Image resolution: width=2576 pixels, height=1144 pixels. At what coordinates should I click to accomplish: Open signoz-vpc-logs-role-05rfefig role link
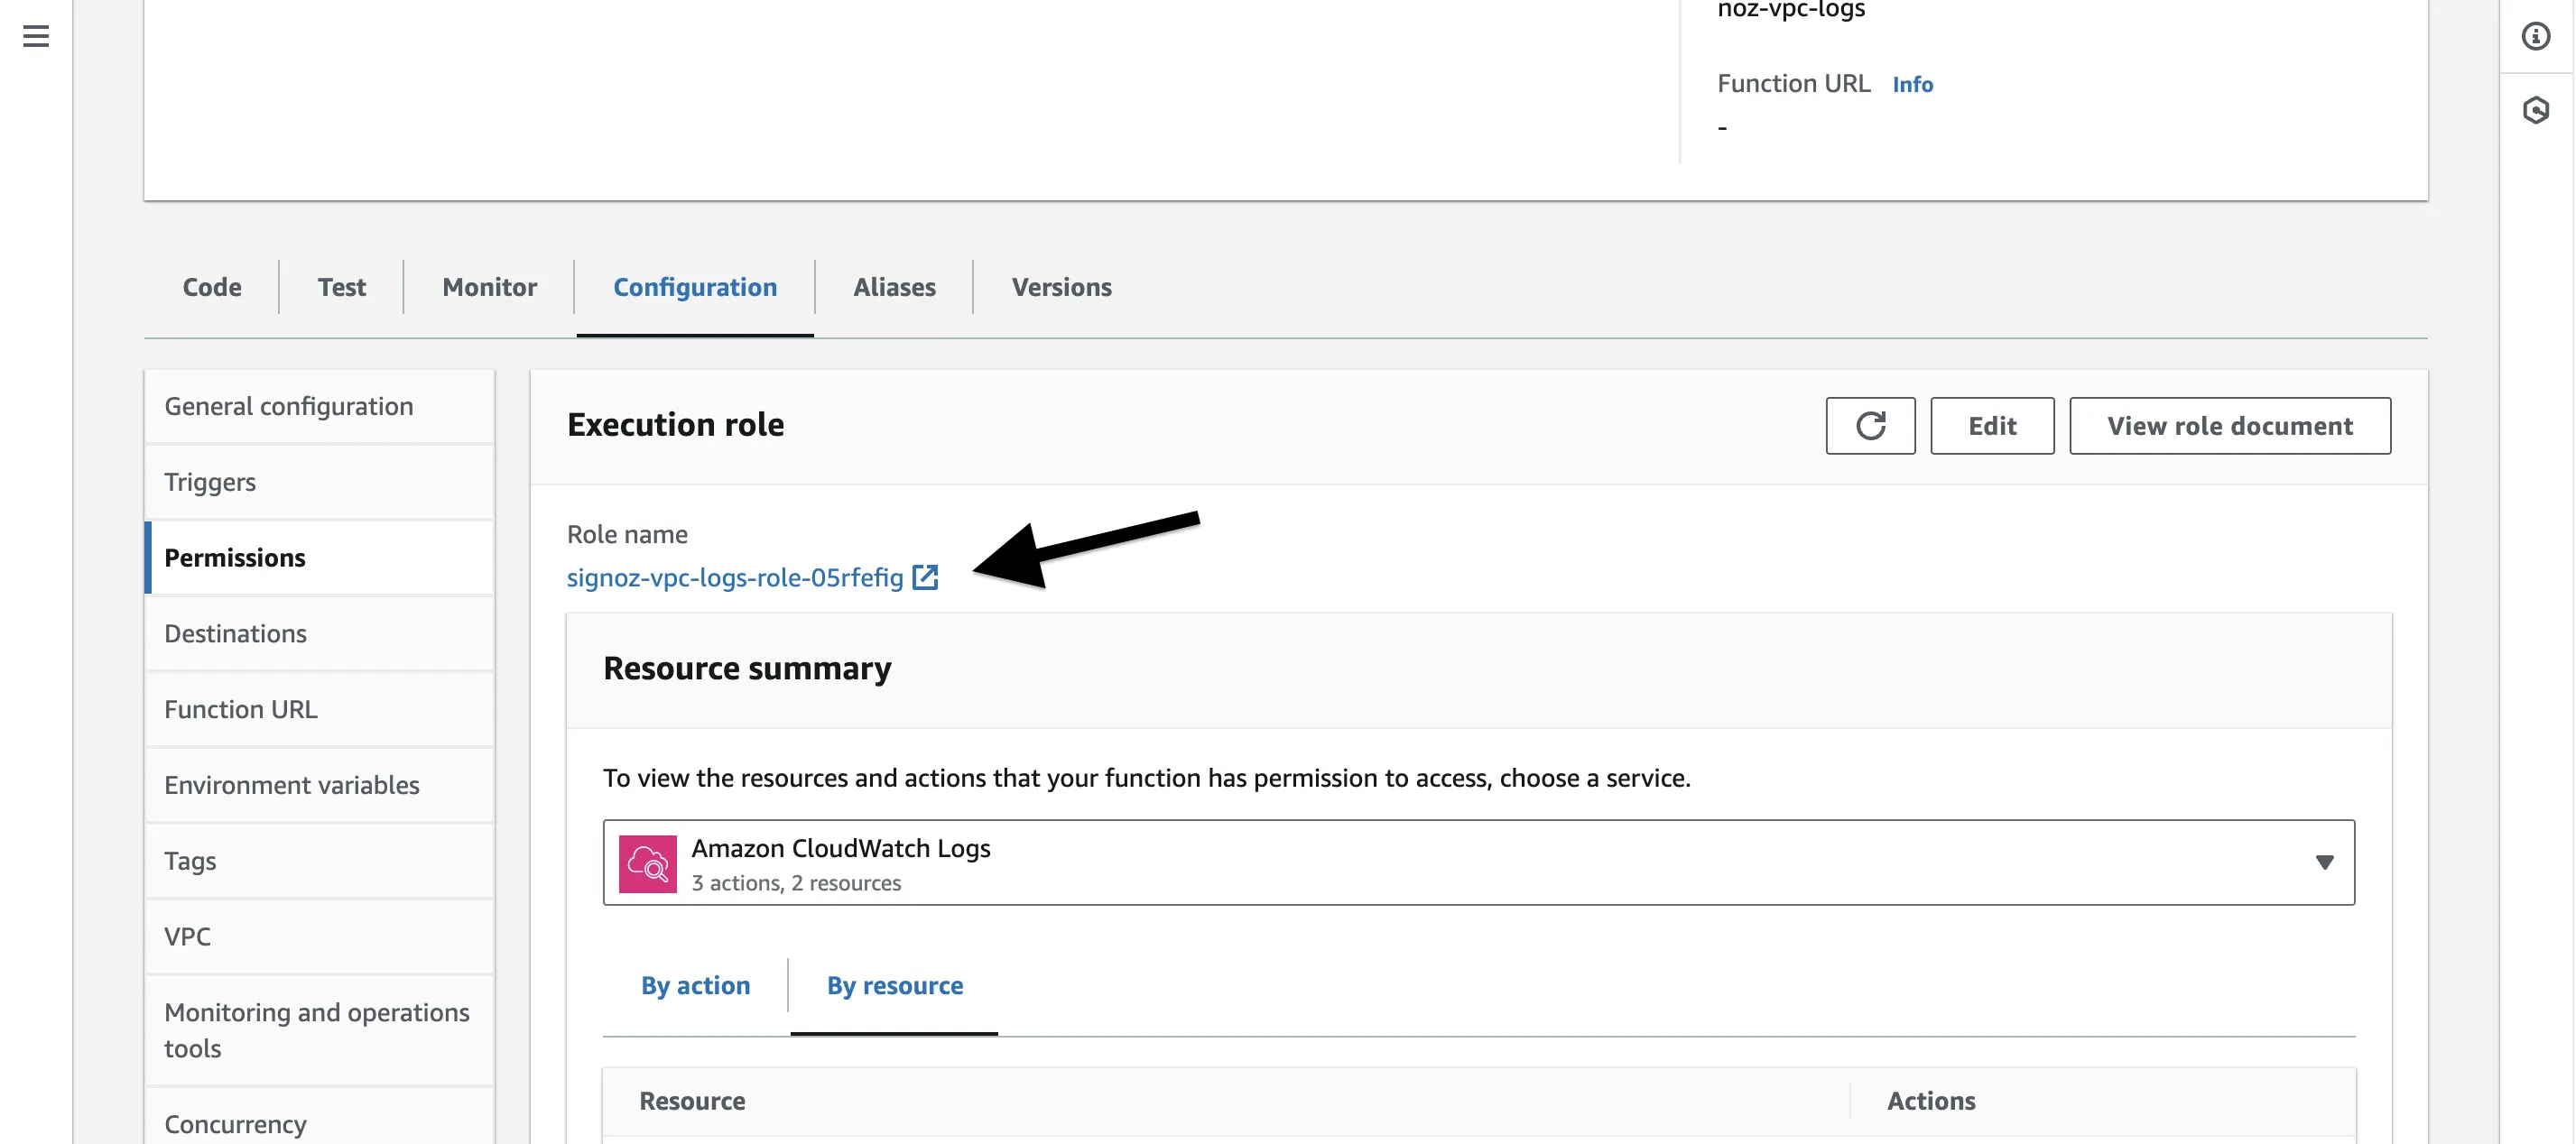(x=735, y=577)
